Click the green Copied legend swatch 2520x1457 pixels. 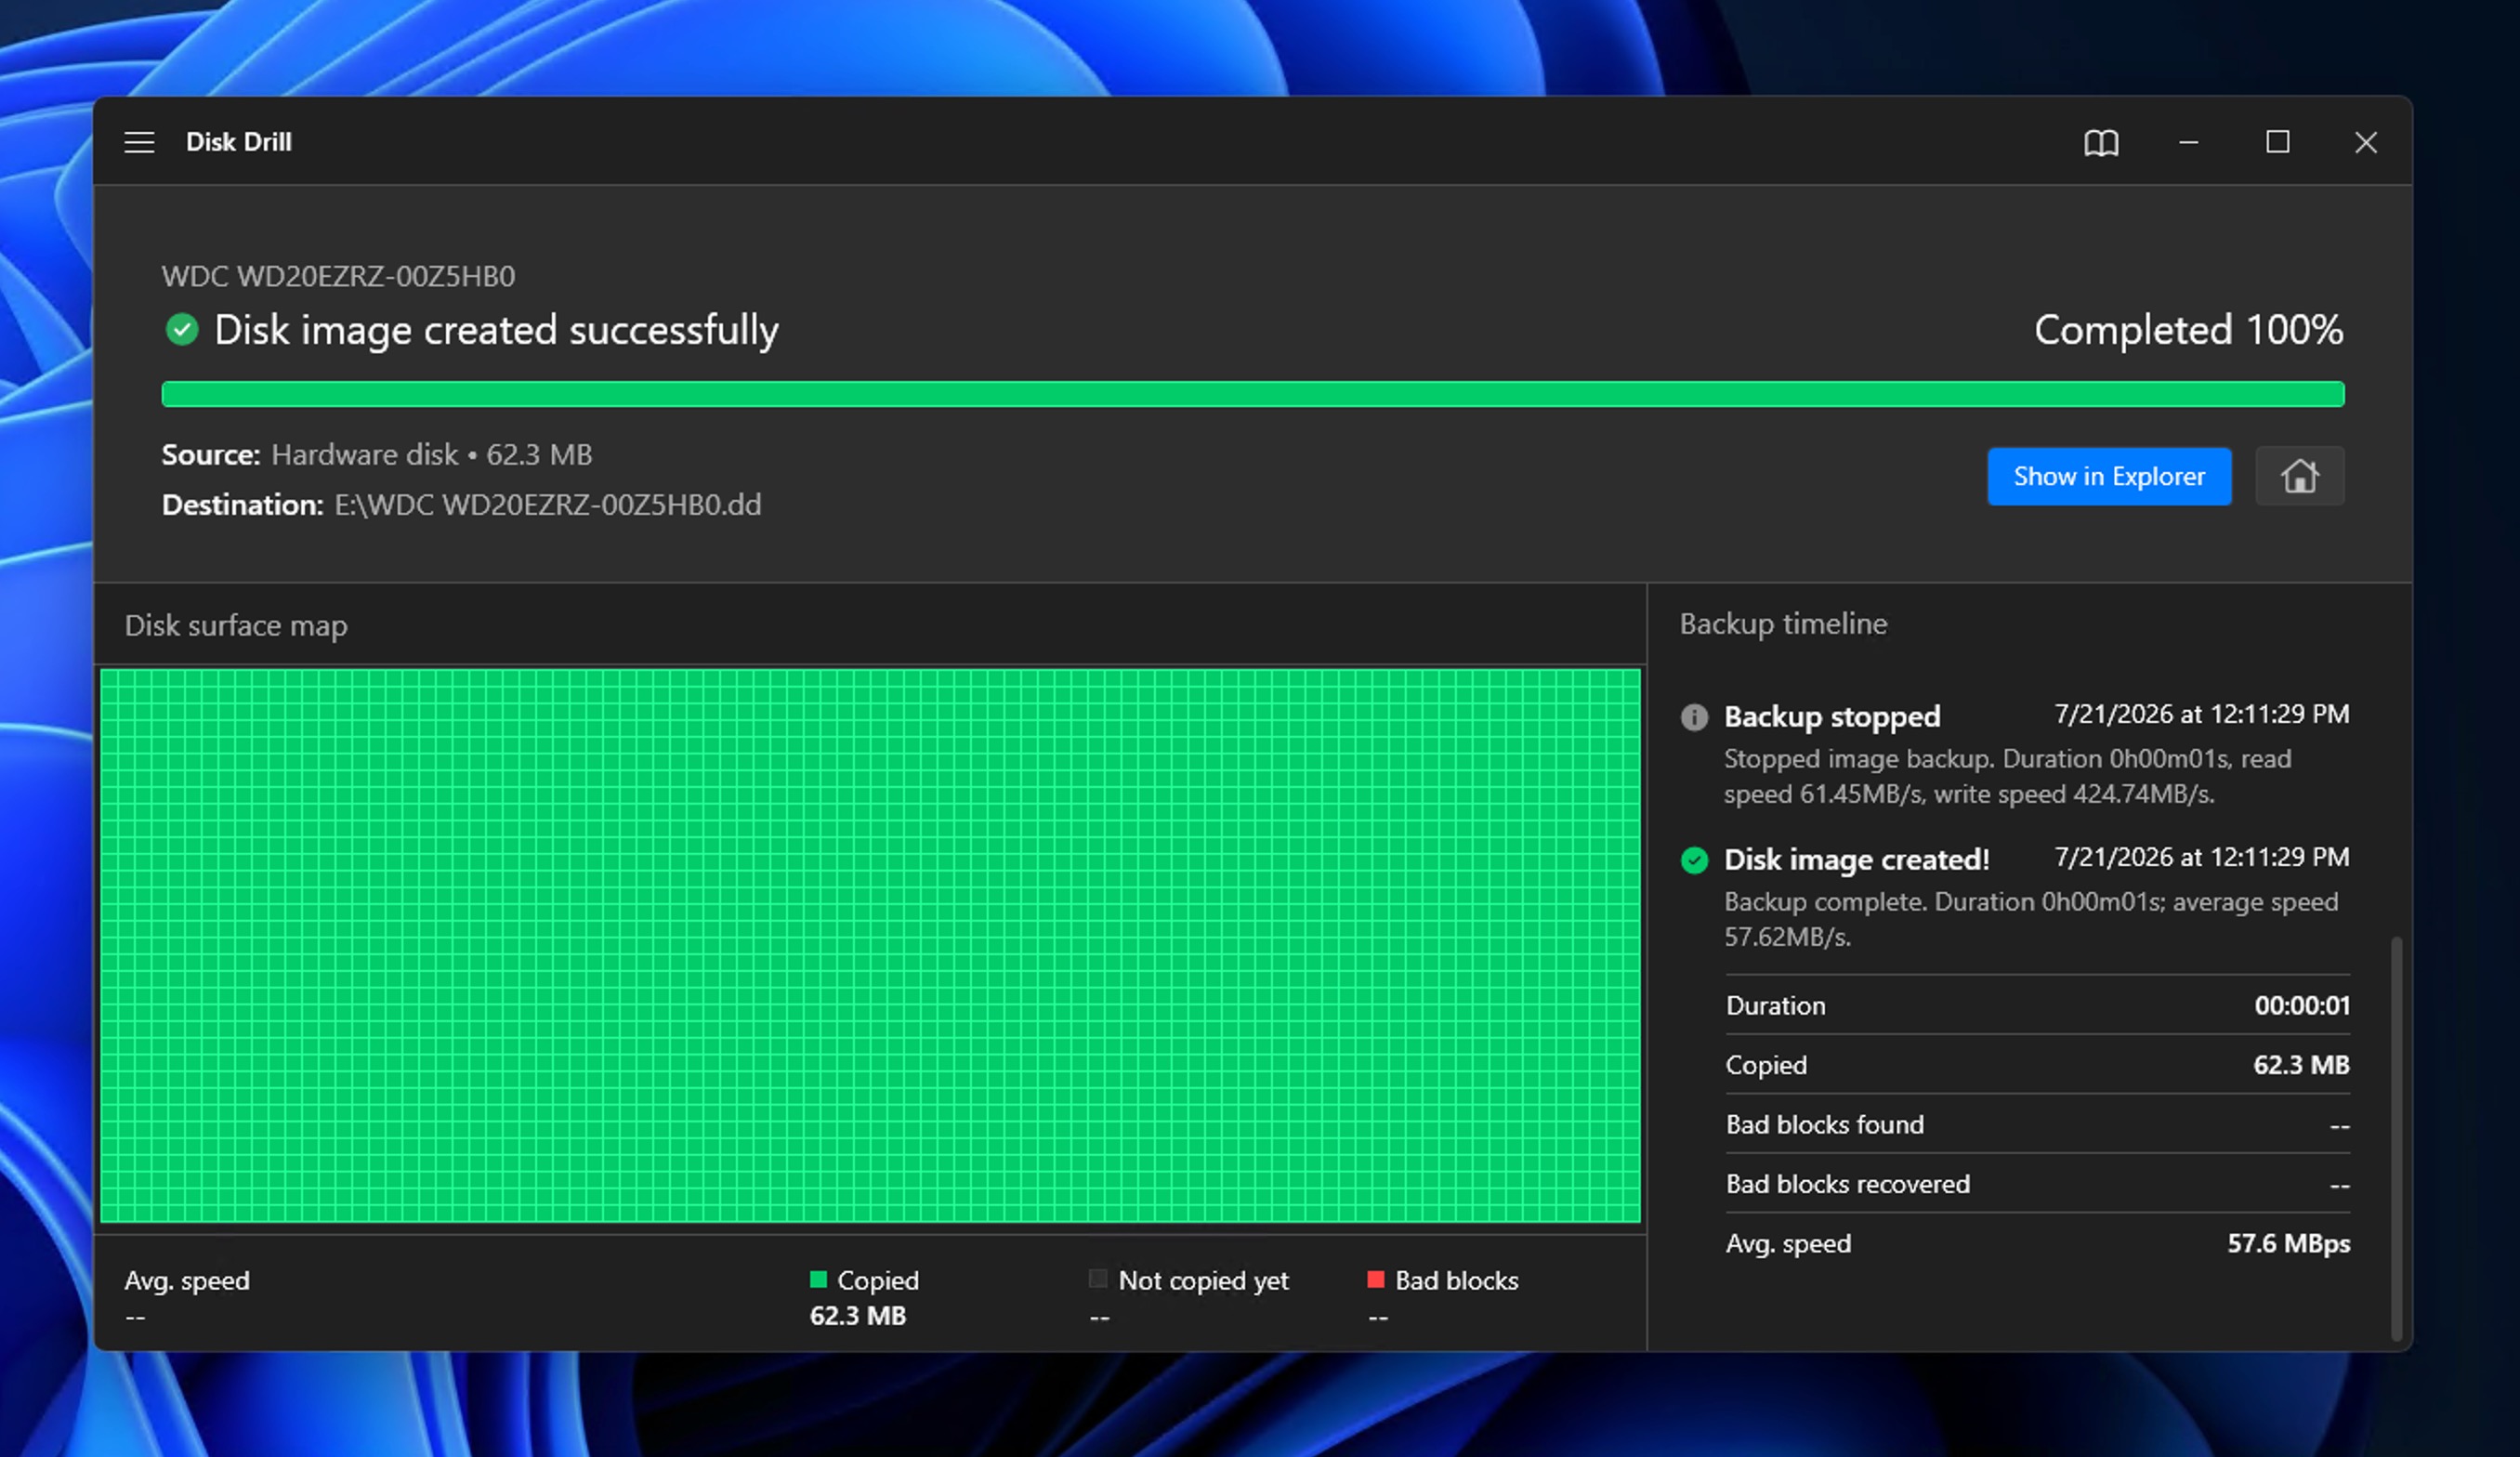[x=818, y=1279]
